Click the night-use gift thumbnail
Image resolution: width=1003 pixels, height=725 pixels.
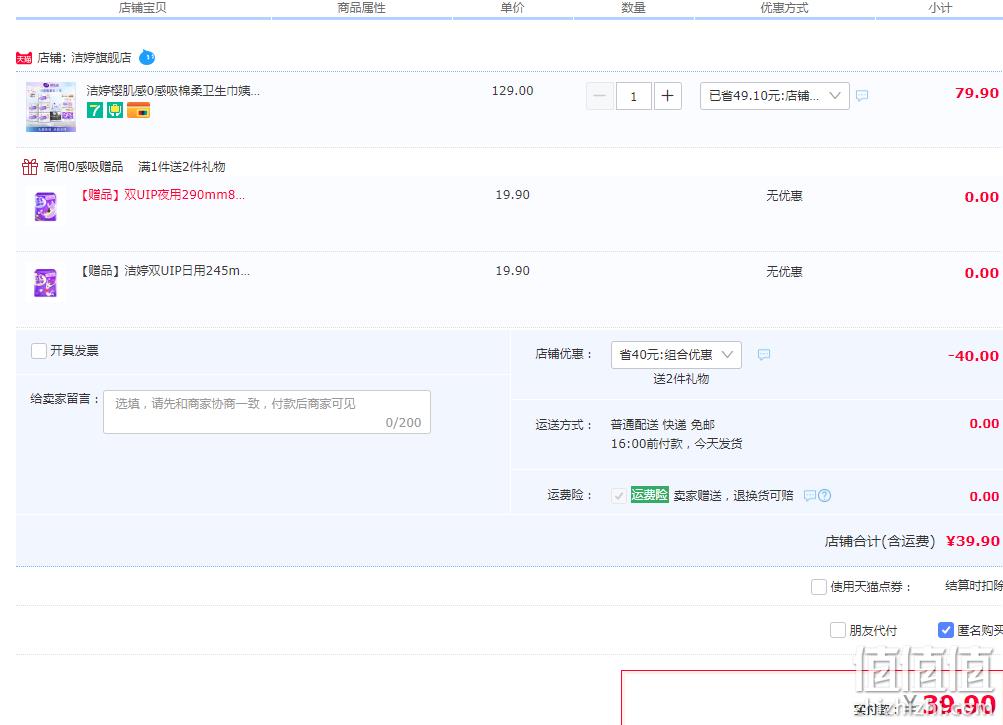tap(45, 207)
